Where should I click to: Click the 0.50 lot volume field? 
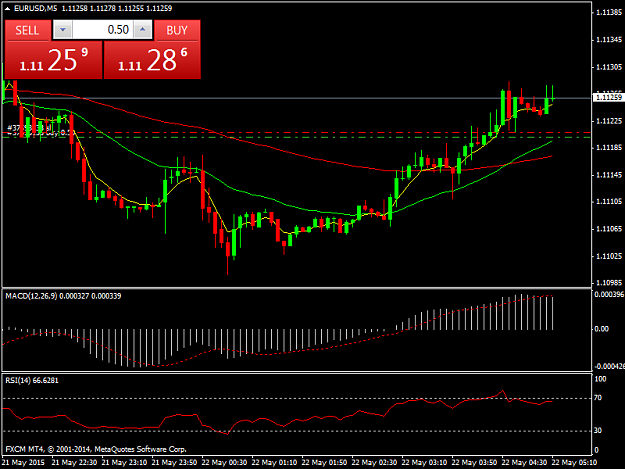click(x=102, y=30)
